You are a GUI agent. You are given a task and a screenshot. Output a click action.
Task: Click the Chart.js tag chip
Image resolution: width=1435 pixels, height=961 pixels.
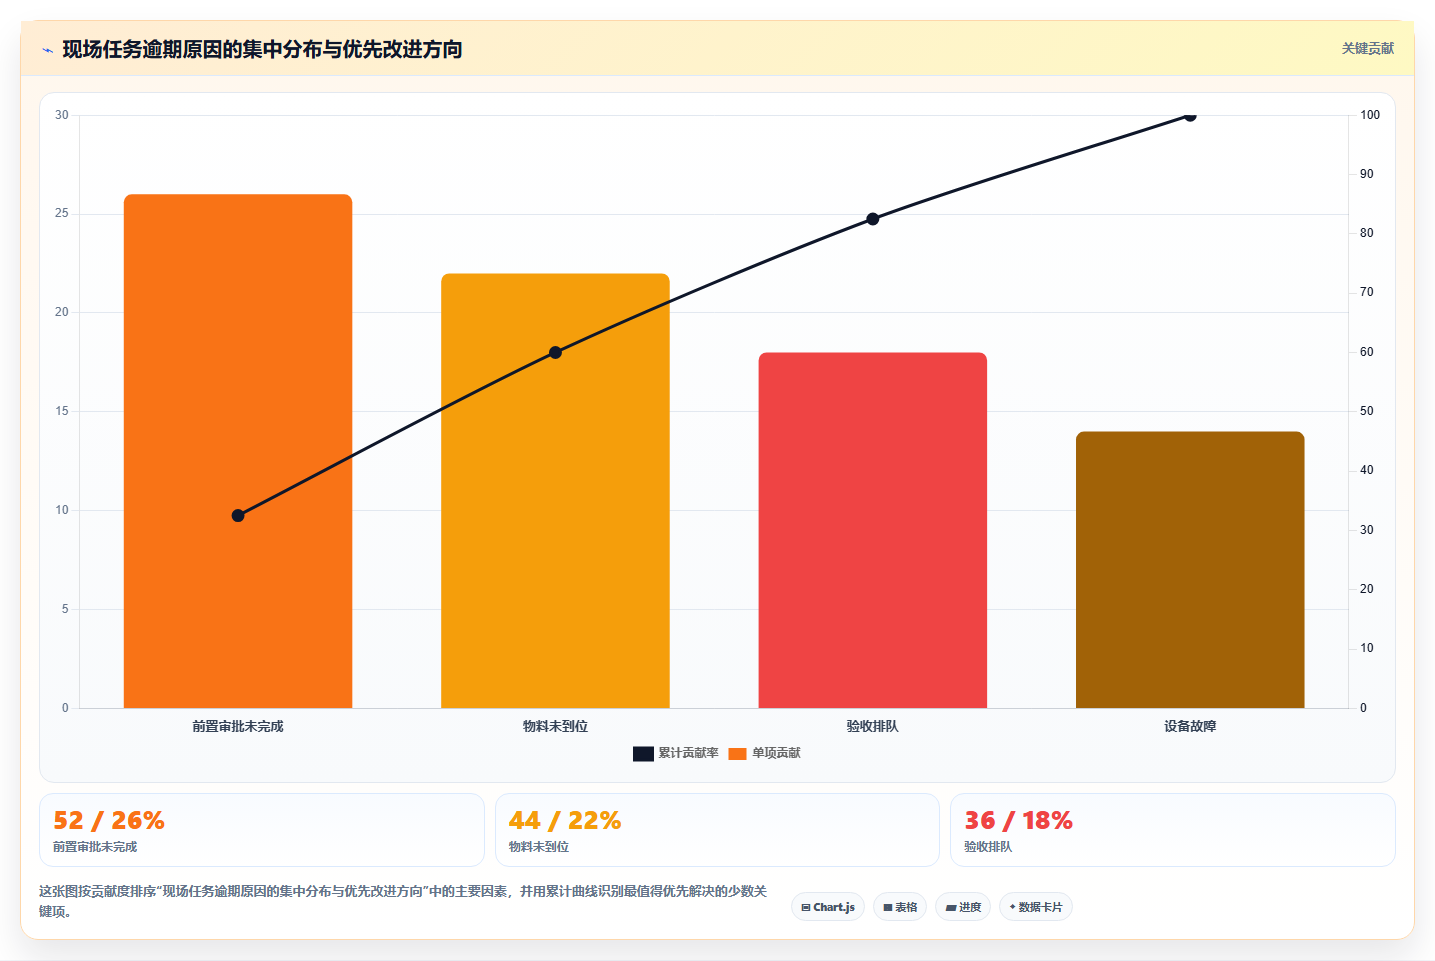pyautogui.click(x=828, y=907)
